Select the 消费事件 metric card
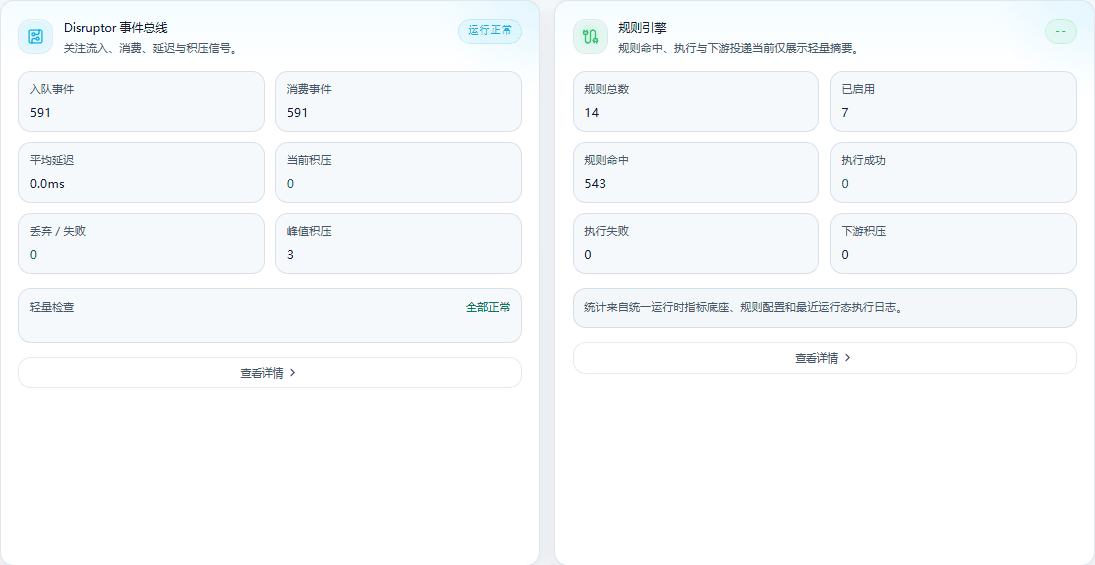 coord(398,101)
